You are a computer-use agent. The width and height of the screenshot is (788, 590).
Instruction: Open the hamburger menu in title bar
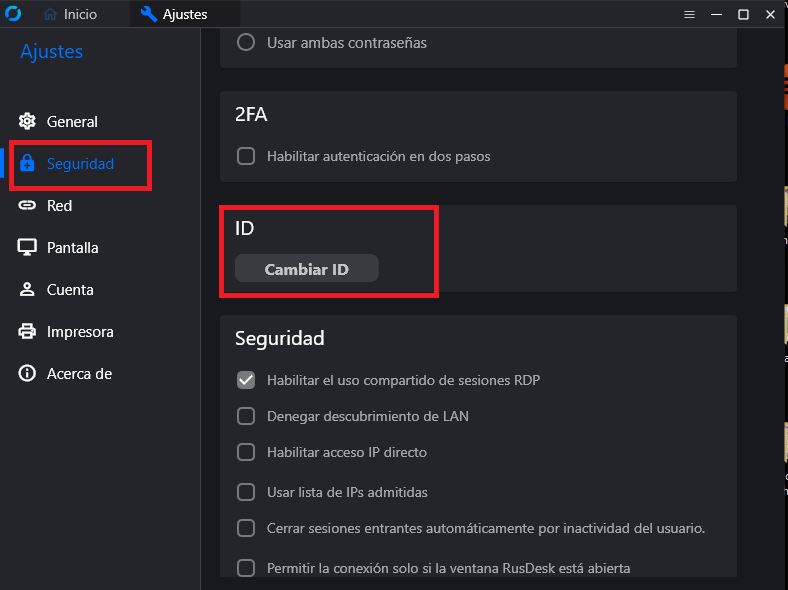point(690,15)
